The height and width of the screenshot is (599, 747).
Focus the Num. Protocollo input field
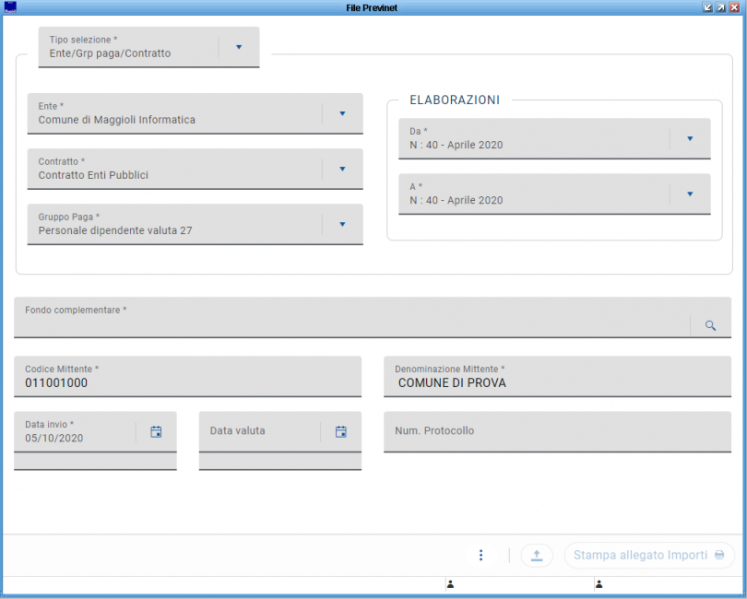tap(557, 432)
